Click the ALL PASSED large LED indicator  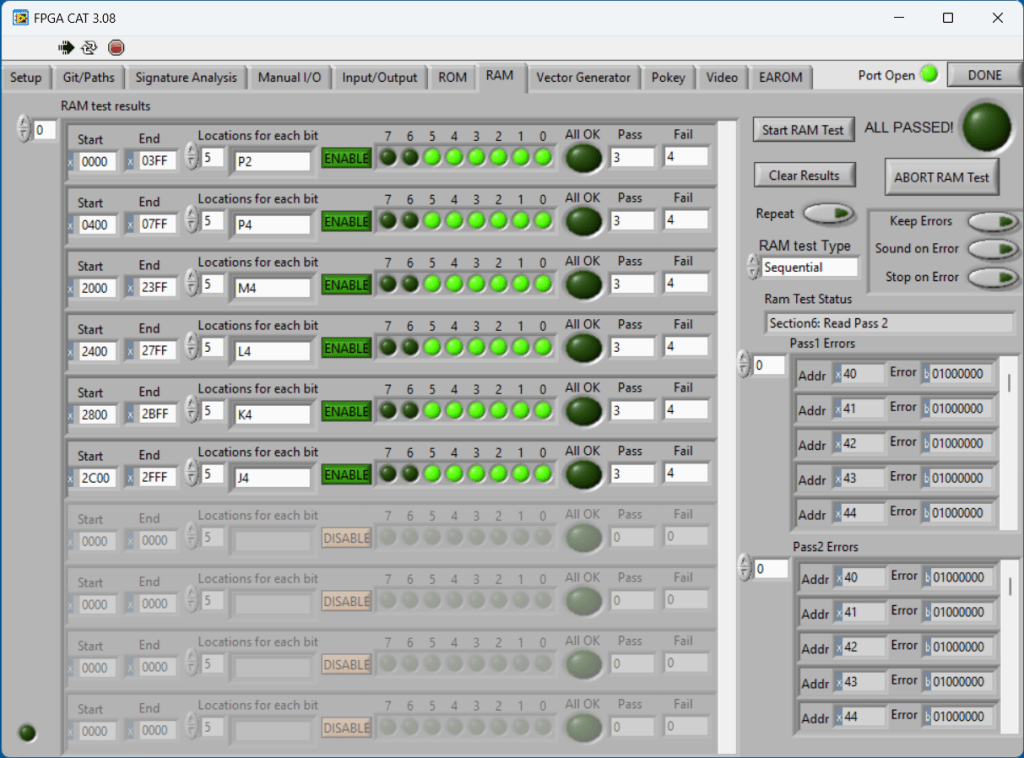(x=986, y=126)
